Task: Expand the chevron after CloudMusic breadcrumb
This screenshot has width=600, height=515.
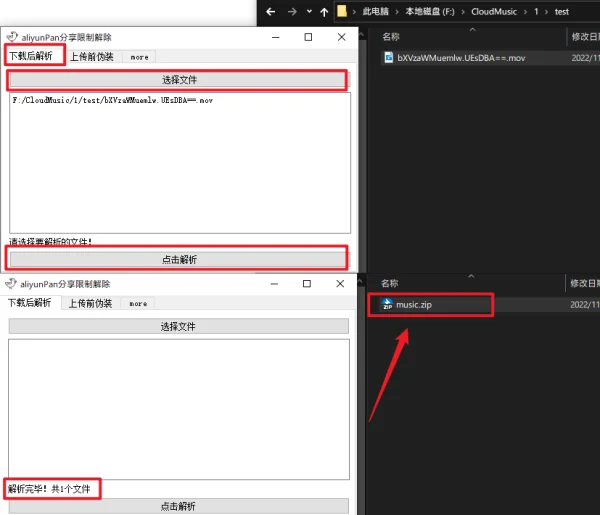Action: tap(525, 12)
